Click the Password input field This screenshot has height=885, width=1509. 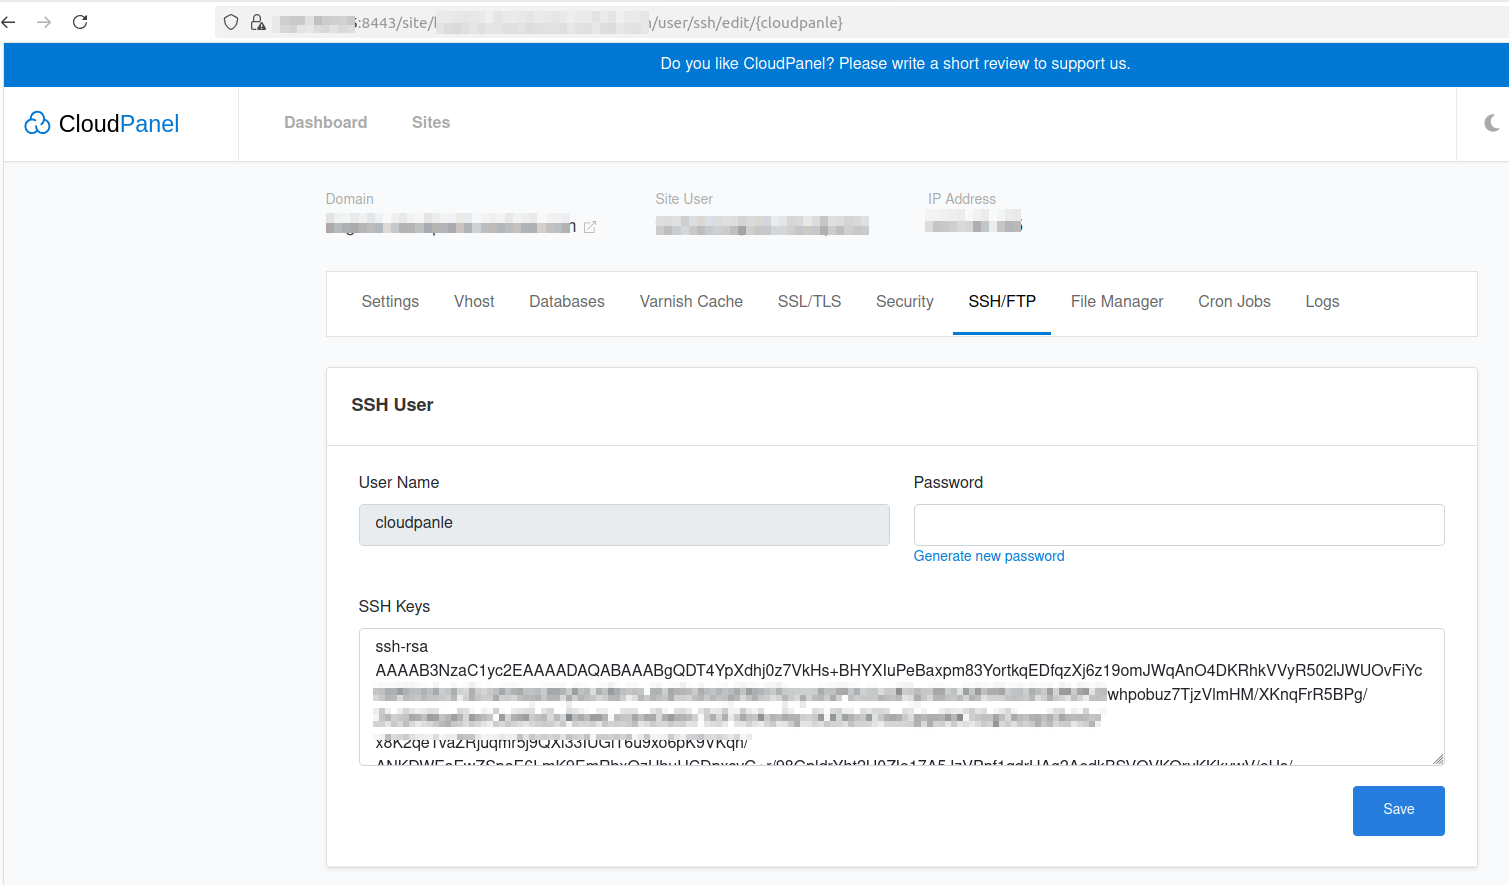click(x=1179, y=525)
